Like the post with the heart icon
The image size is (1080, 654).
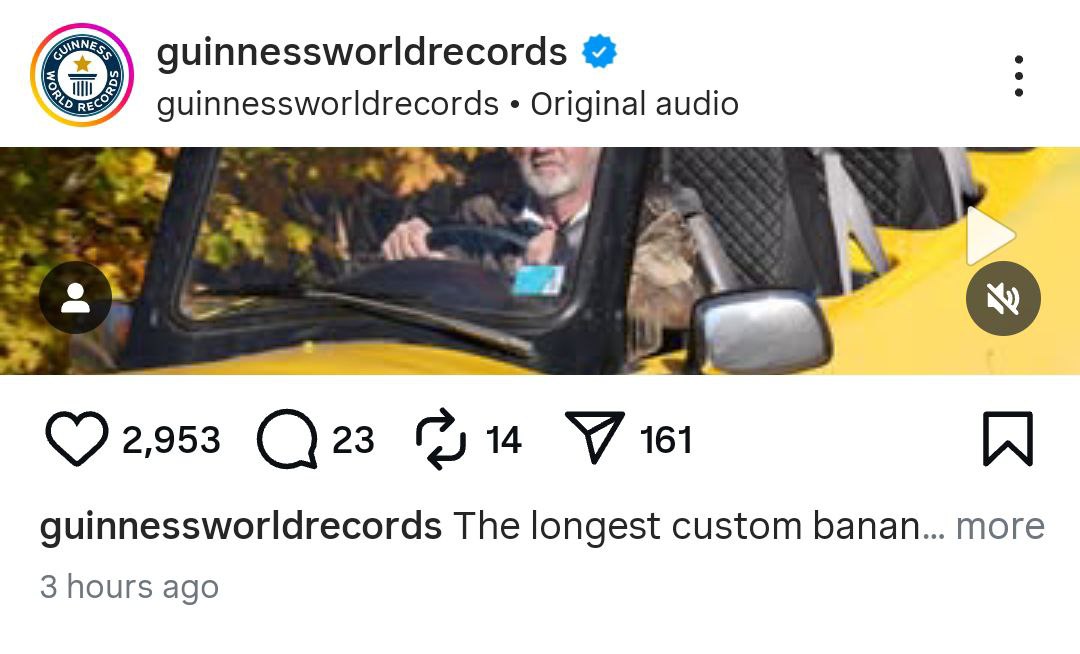tap(76, 439)
